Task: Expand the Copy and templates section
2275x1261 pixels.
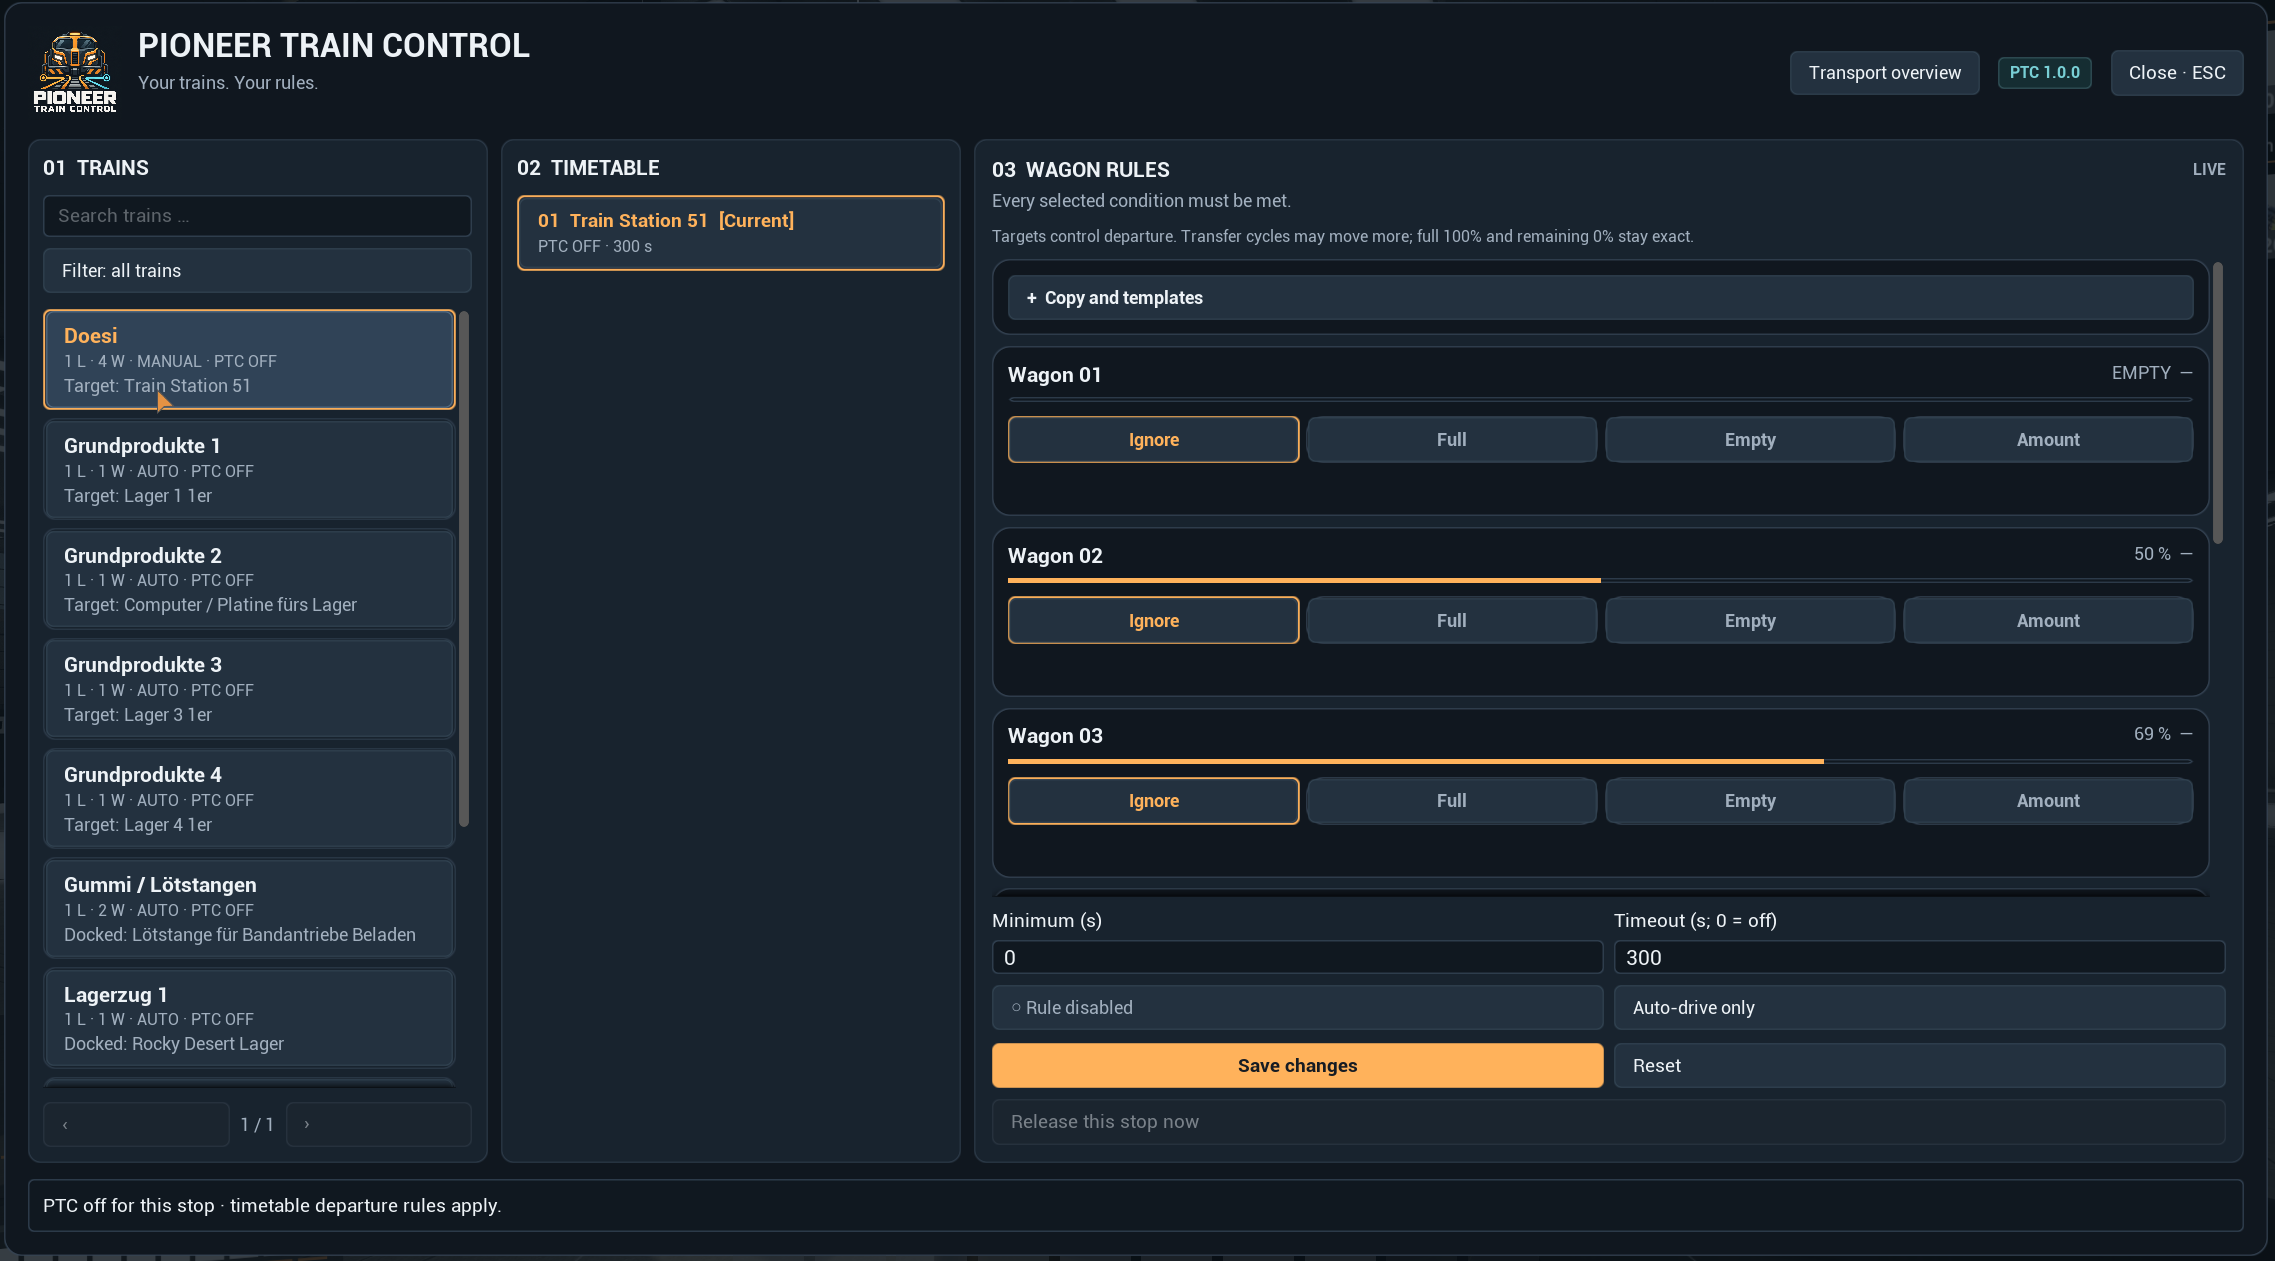Action: (x=1600, y=298)
